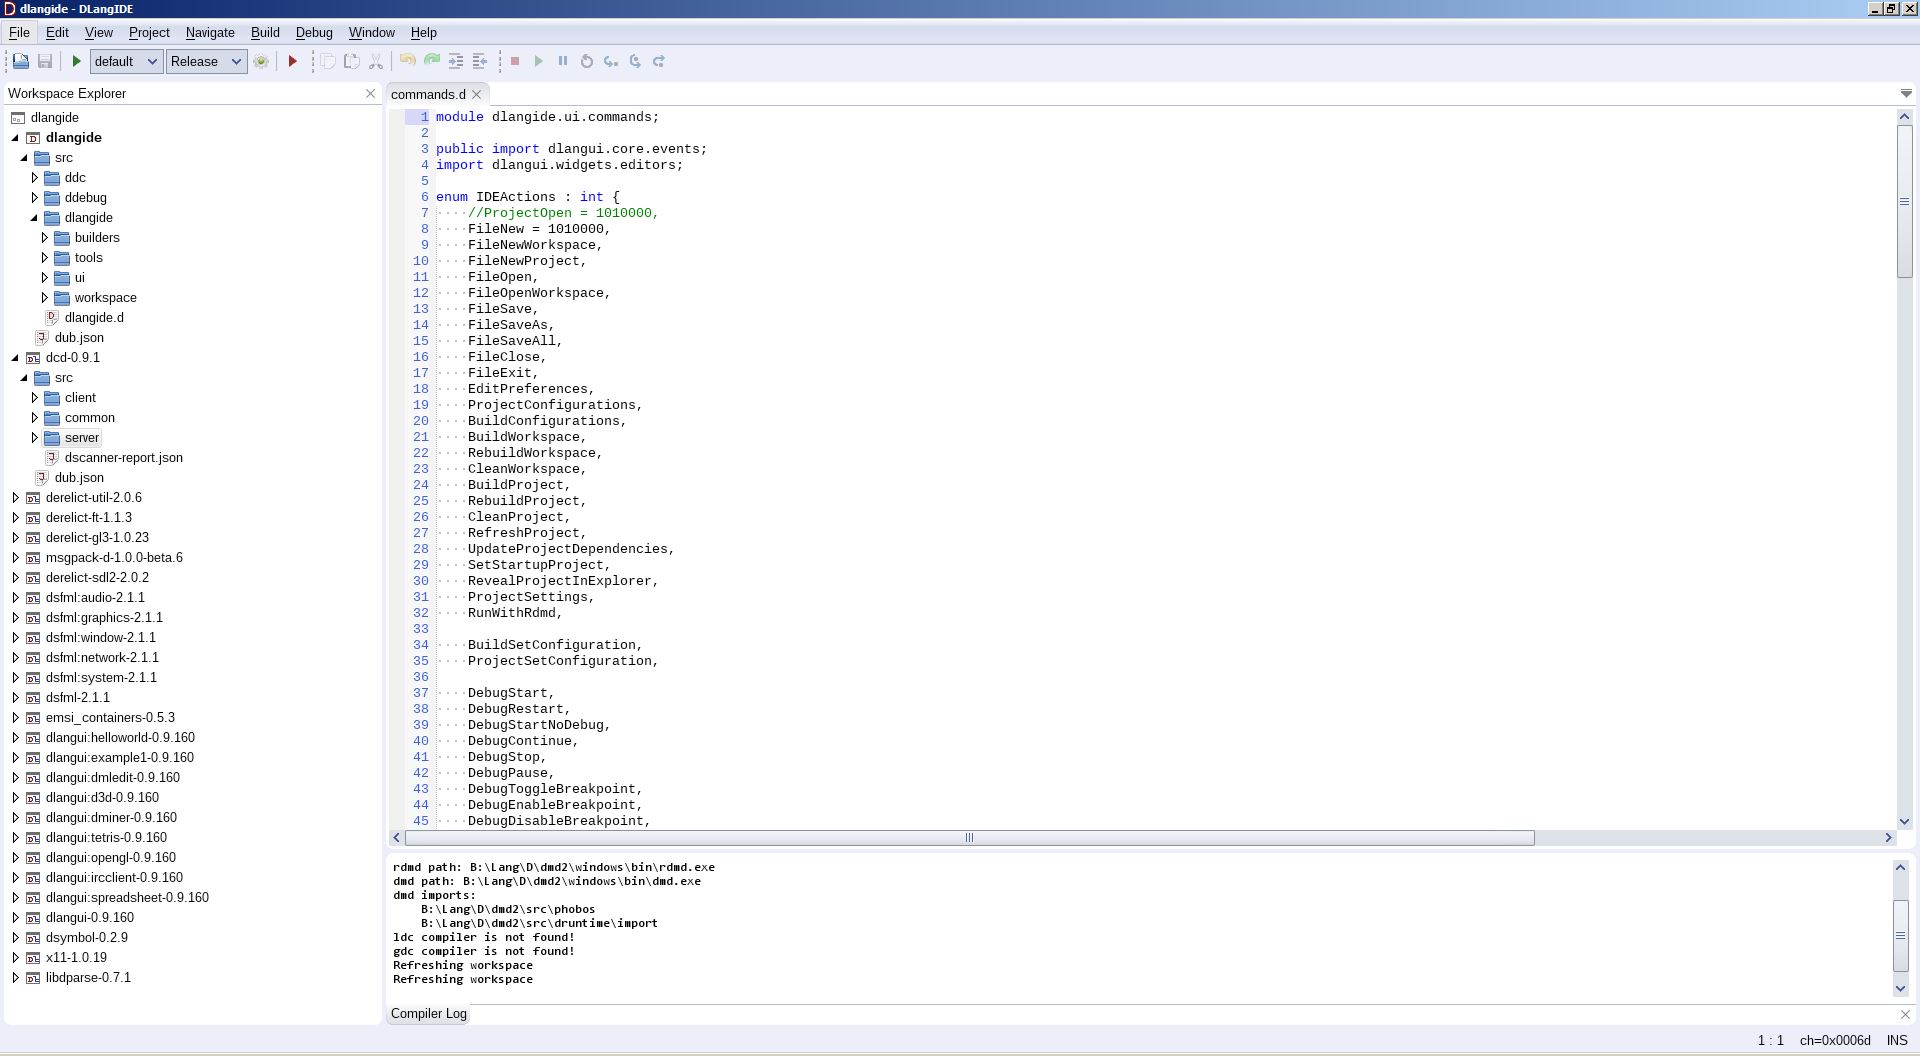Open project settings via the gear icon
The image size is (1920, 1056).
tap(261, 61)
